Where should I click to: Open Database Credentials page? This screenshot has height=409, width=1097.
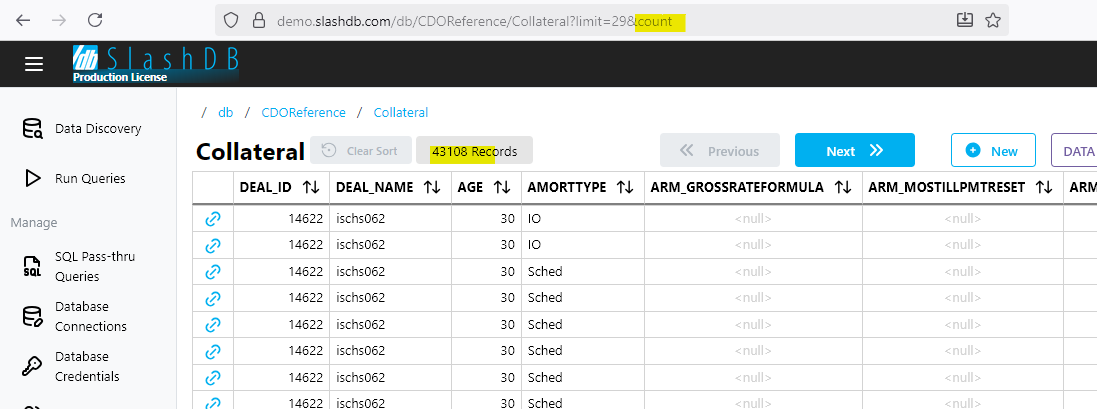(x=87, y=366)
